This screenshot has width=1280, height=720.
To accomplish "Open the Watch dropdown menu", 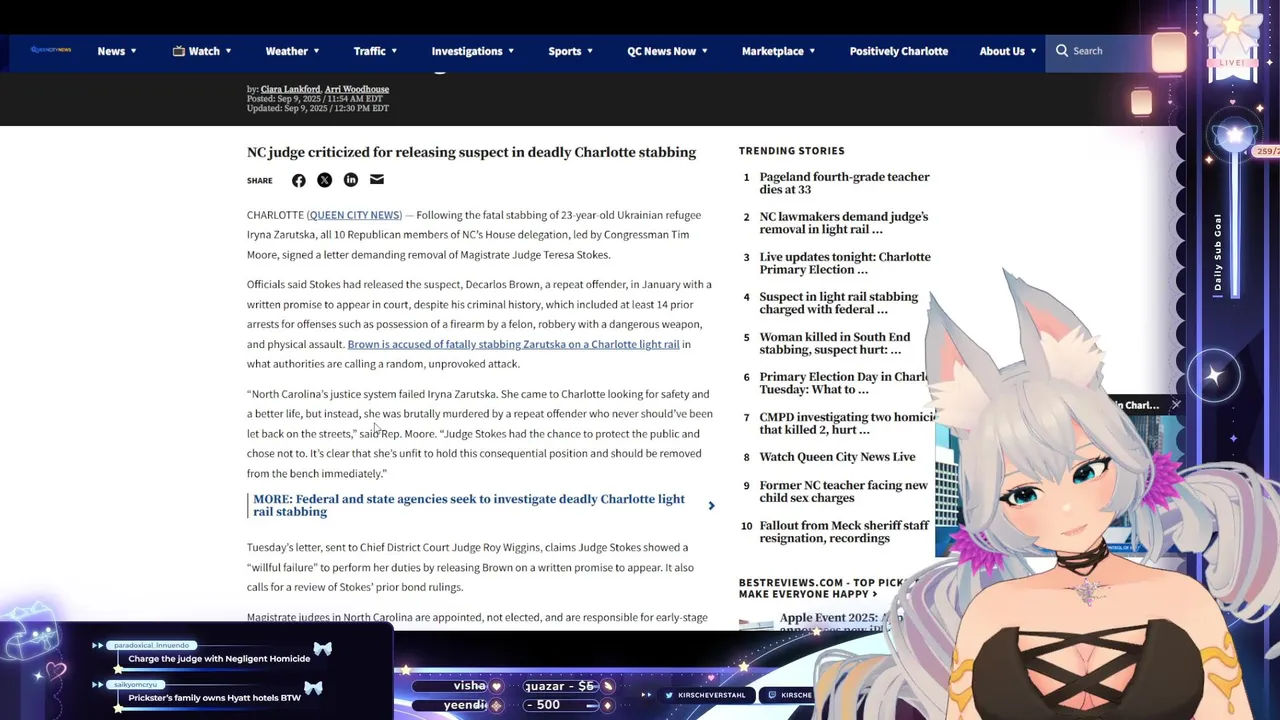I will pos(202,51).
